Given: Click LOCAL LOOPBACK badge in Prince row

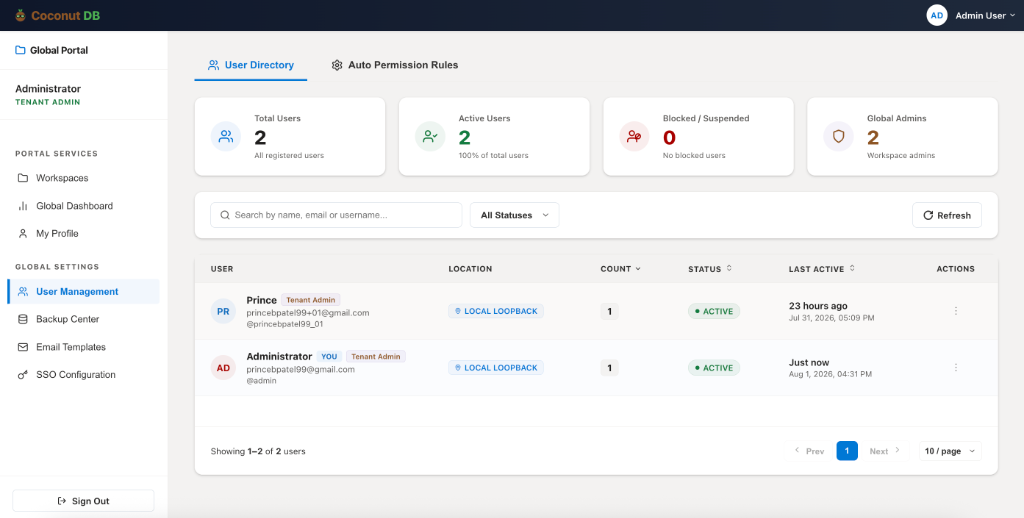Looking at the screenshot, I should click(x=496, y=311).
